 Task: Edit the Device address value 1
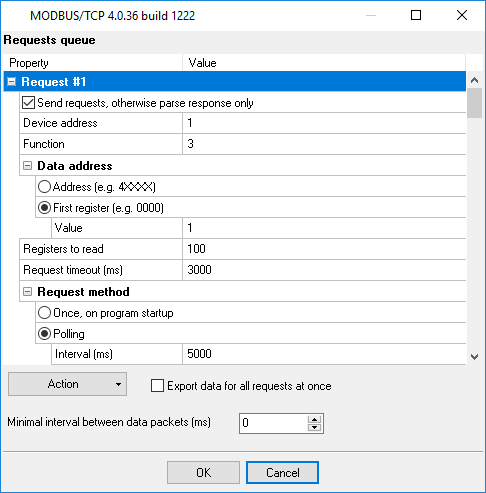point(324,123)
